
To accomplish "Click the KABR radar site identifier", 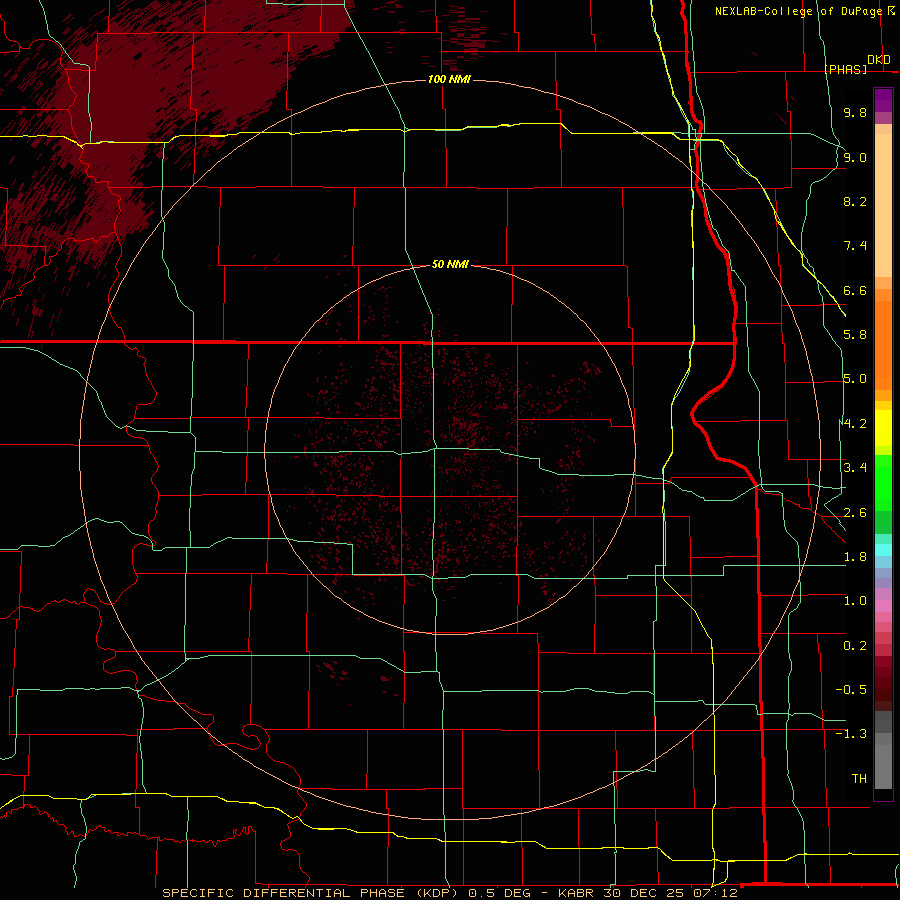I will (x=576, y=893).
